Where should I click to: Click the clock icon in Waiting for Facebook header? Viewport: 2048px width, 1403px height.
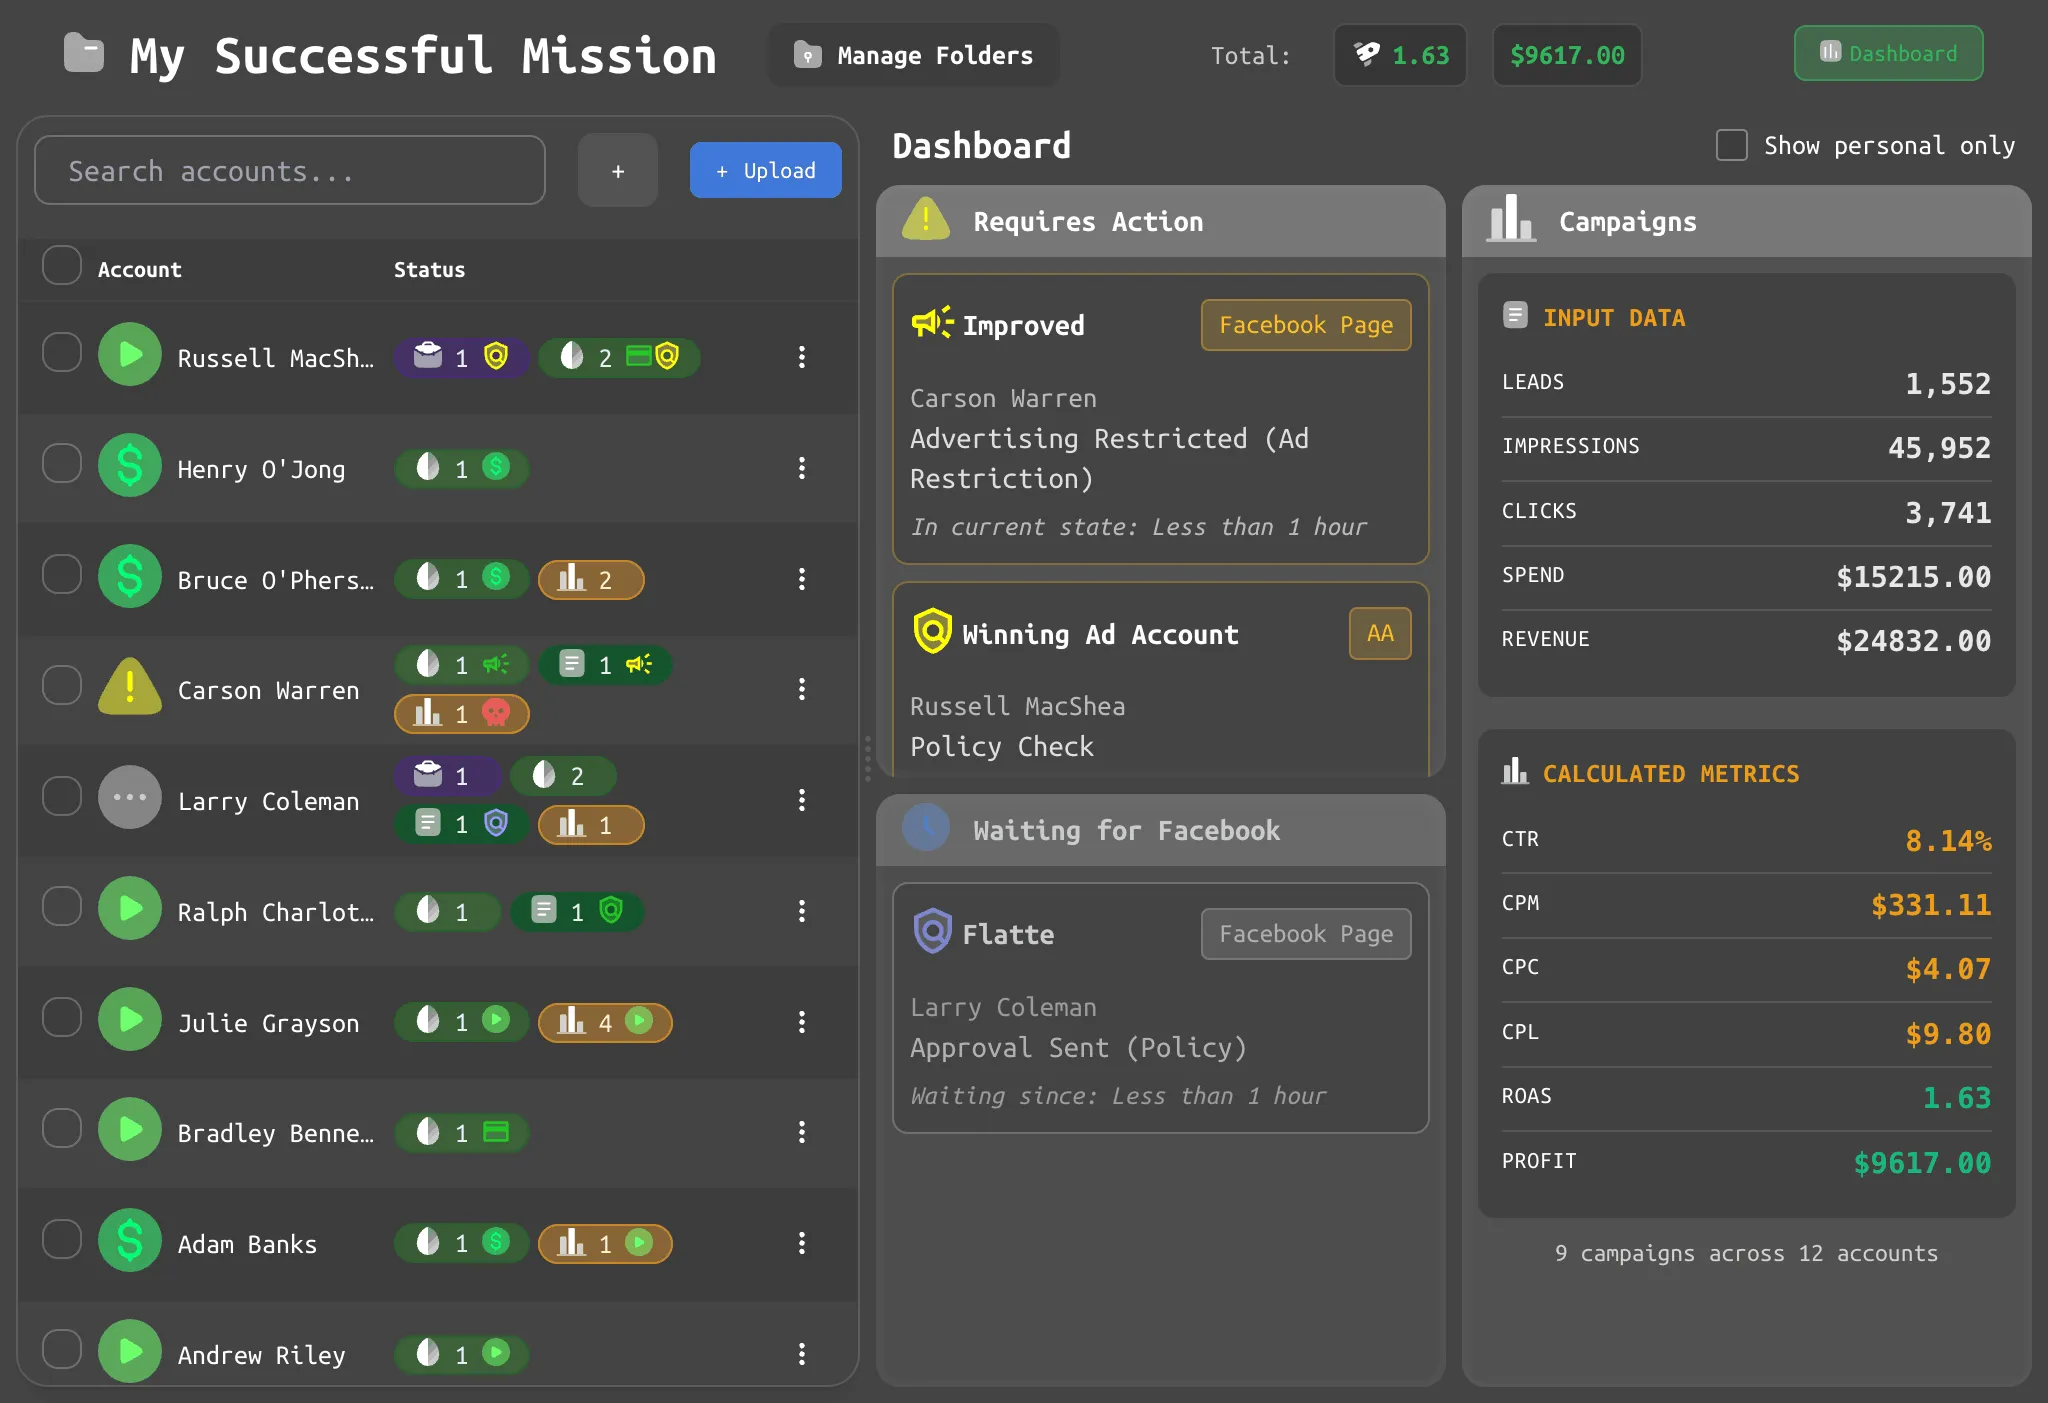click(925, 829)
